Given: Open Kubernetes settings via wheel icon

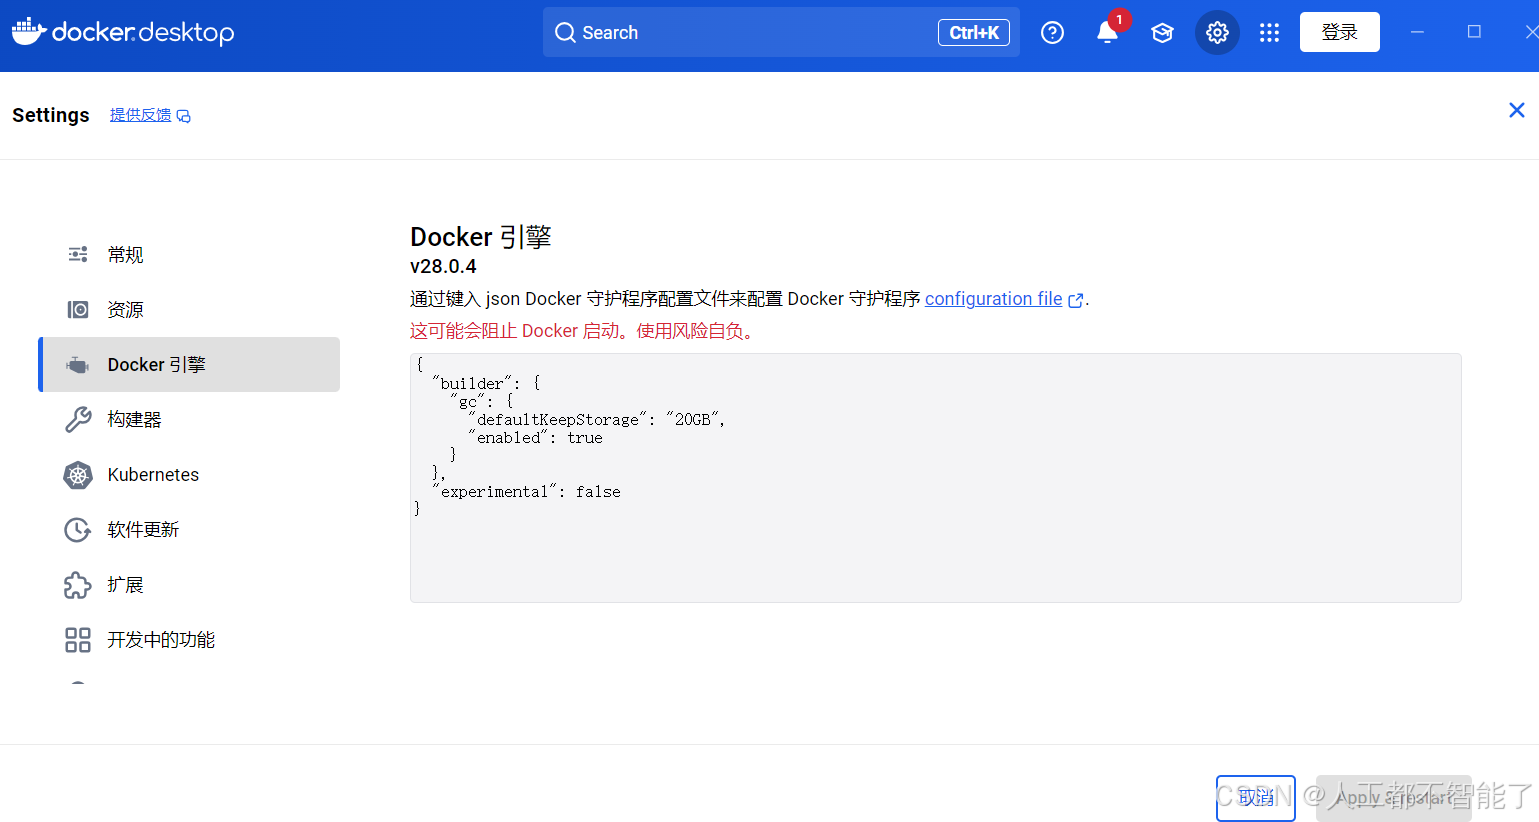Looking at the screenshot, I should click(x=78, y=474).
